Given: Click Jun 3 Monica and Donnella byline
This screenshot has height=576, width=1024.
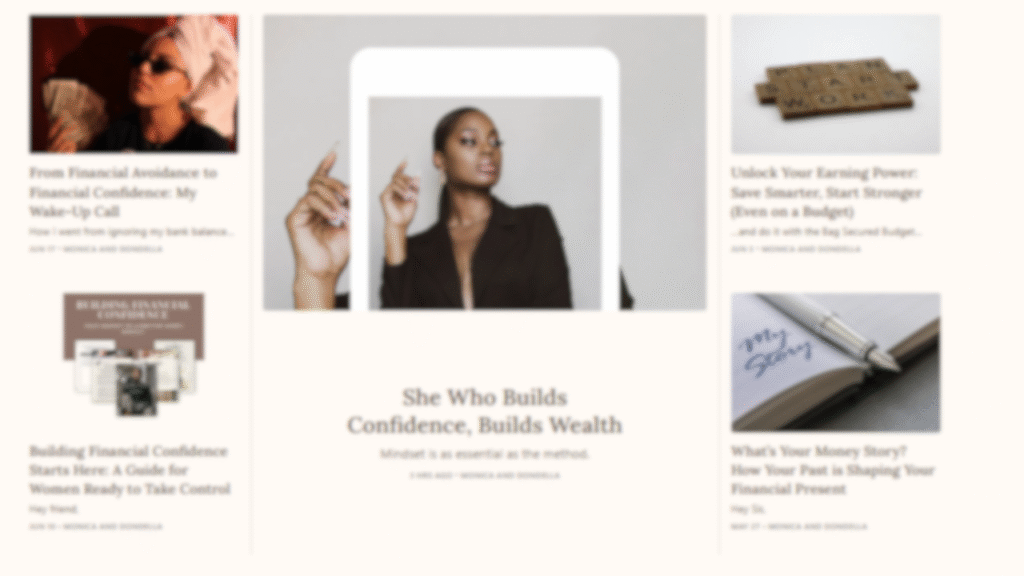Looking at the screenshot, I should pyautogui.click(x=795, y=249).
